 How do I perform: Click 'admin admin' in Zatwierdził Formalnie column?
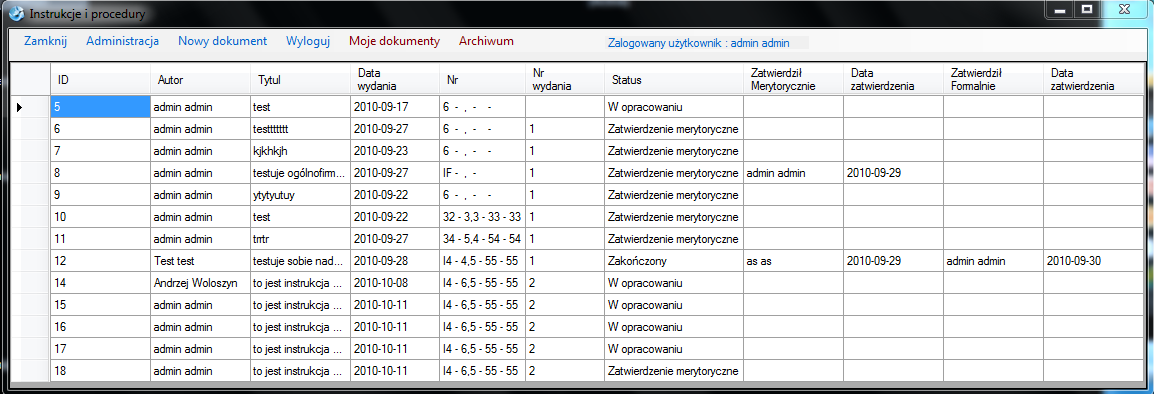993,260
